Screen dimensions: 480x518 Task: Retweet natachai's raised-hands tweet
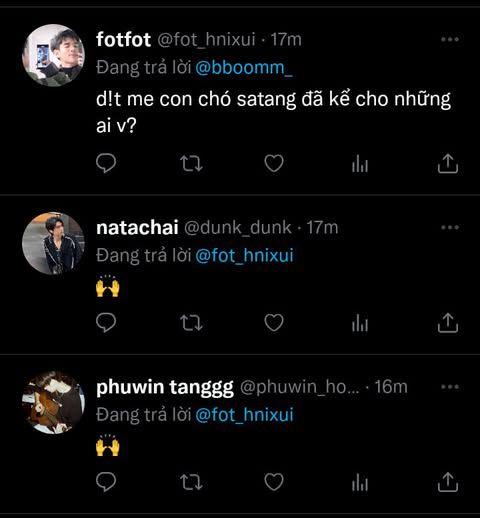coord(191,323)
